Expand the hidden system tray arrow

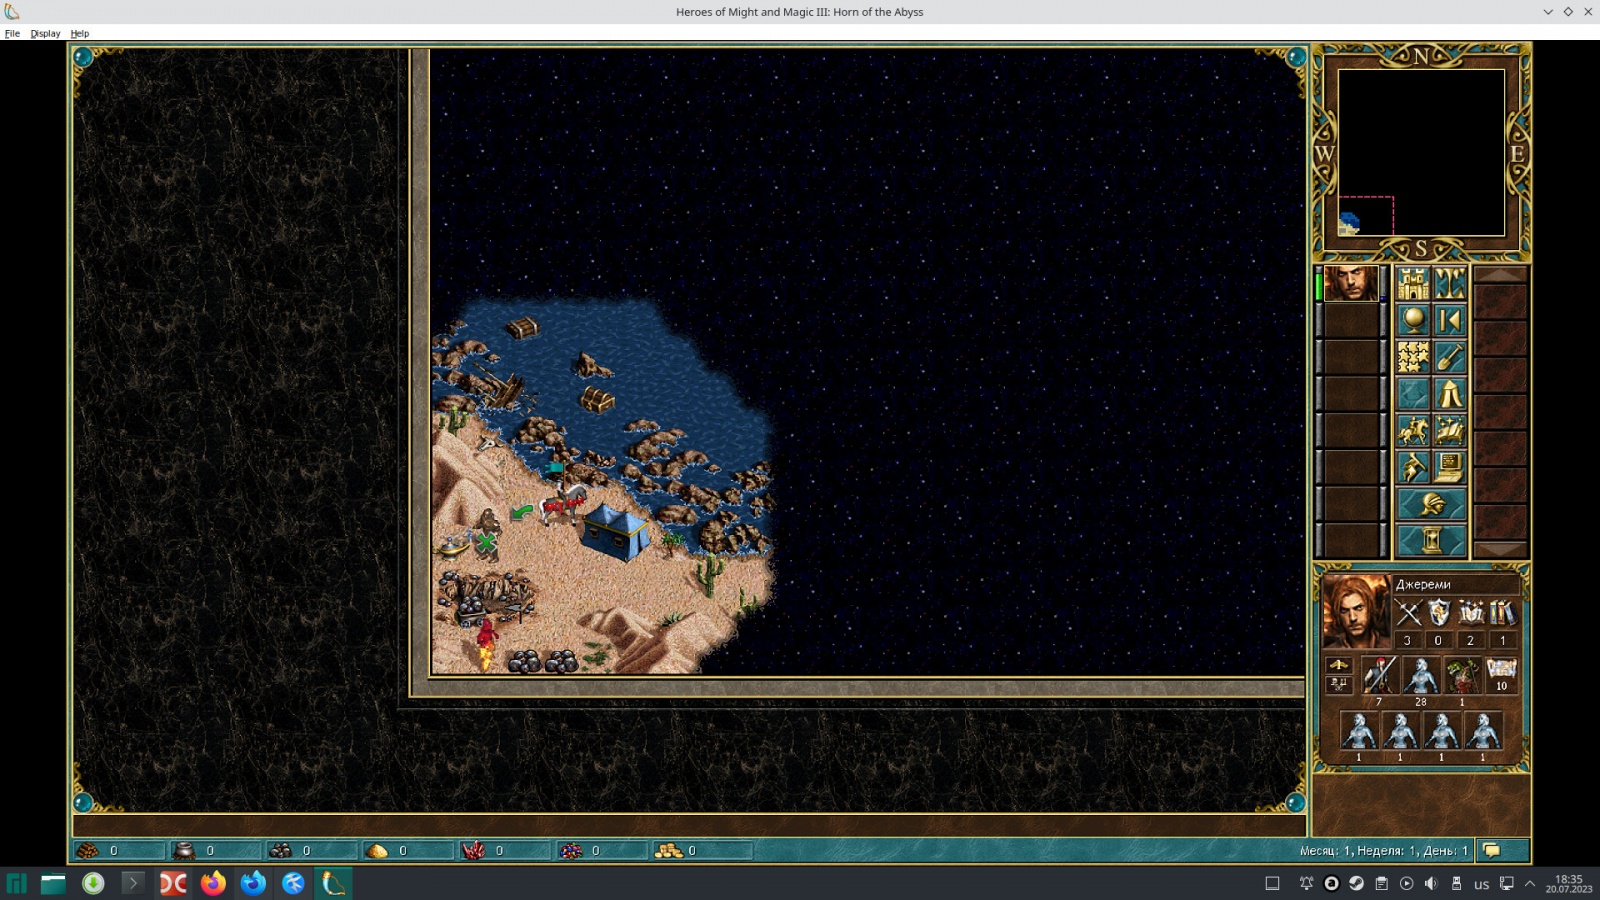pyautogui.click(x=1530, y=883)
